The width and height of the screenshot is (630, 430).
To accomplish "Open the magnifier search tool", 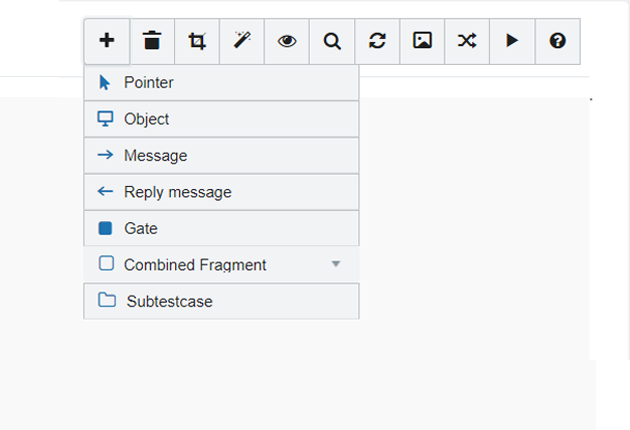I will coord(332,41).
